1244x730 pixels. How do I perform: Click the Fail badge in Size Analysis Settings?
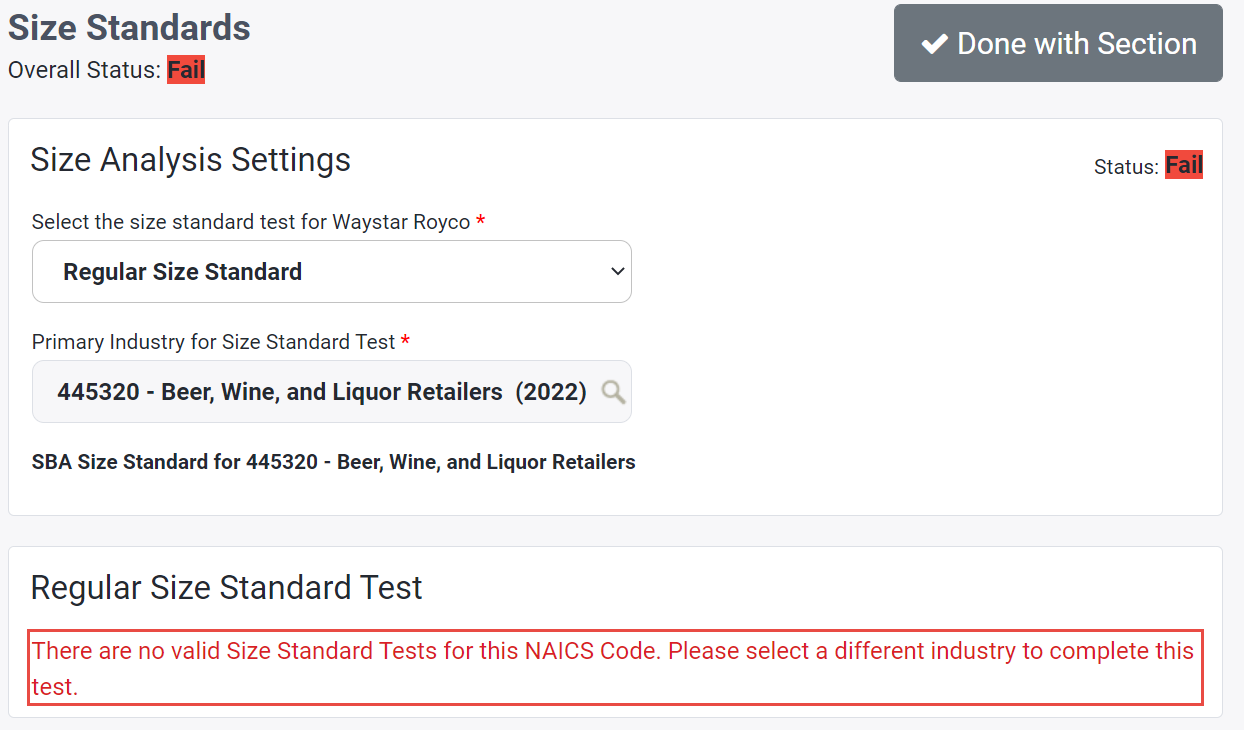click(x=1184, y=166)
